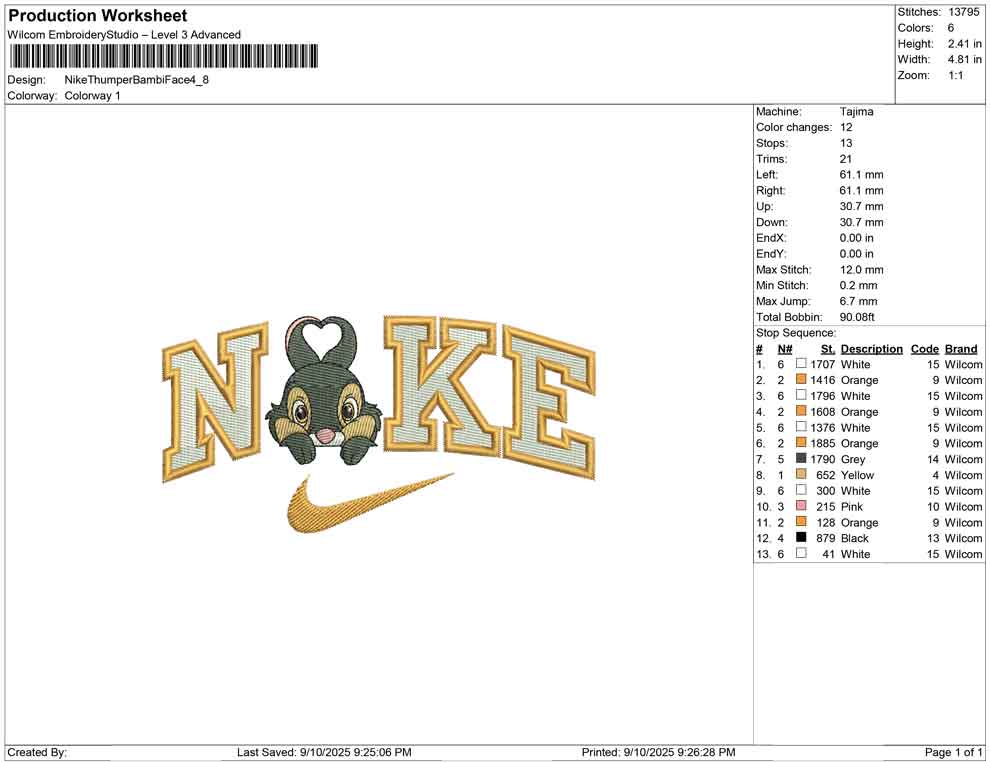990x762 pixels.
Task: Click the Machine value Tajima
Action: 857,112
